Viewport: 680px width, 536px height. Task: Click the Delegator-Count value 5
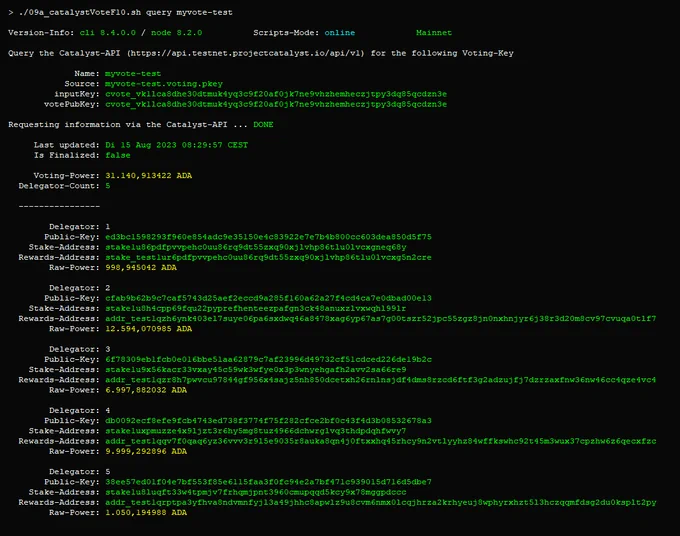(108, 186)
